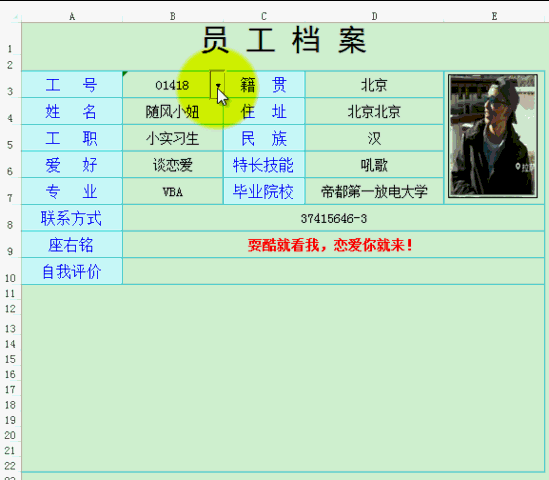Select cell containing 小实习生

click(173, 138)
